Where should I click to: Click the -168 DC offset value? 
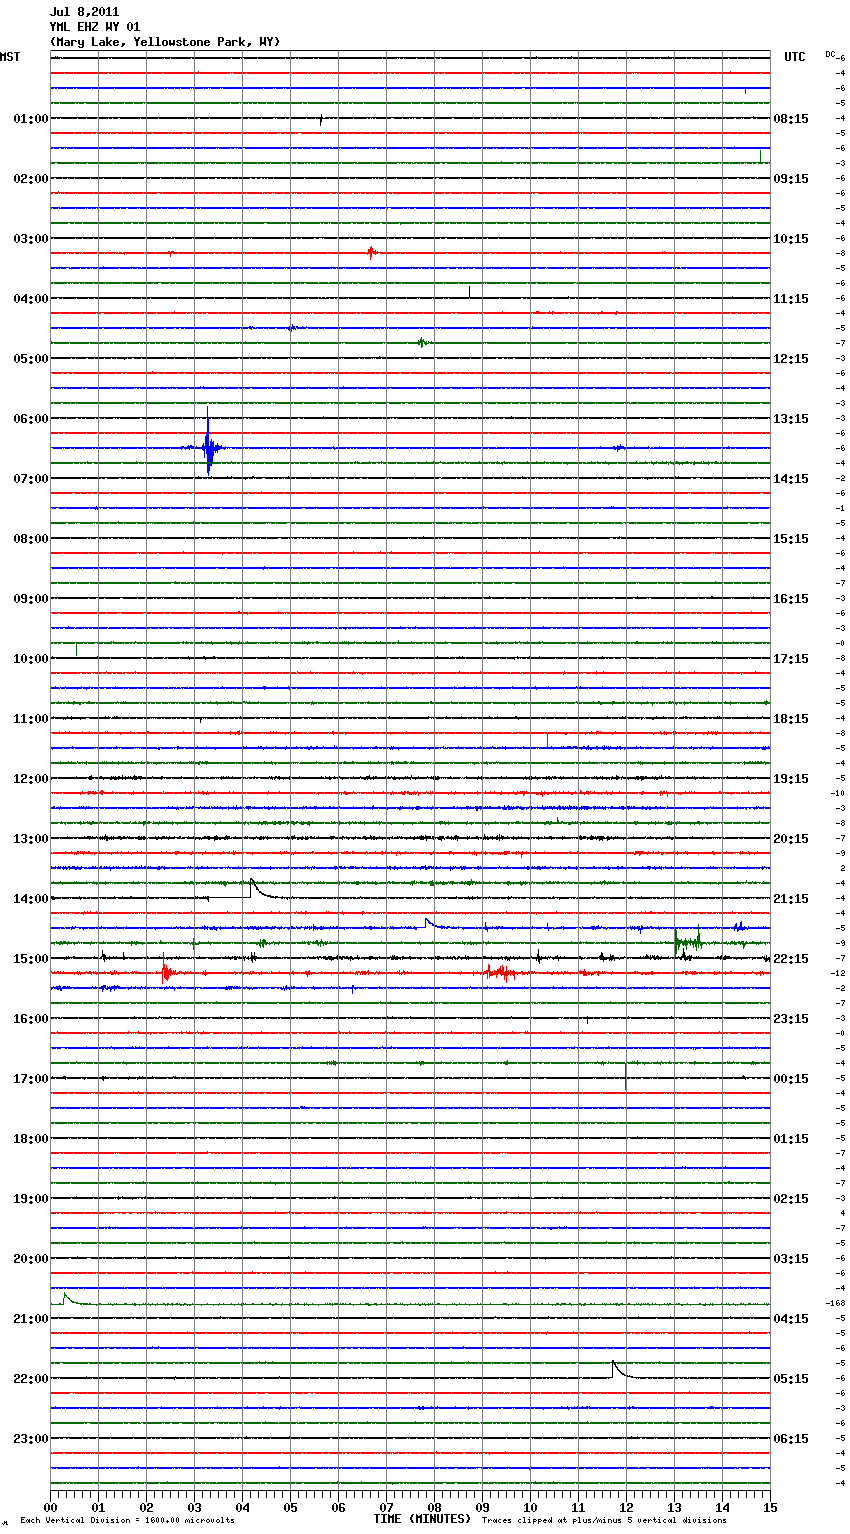[836, 1303]
